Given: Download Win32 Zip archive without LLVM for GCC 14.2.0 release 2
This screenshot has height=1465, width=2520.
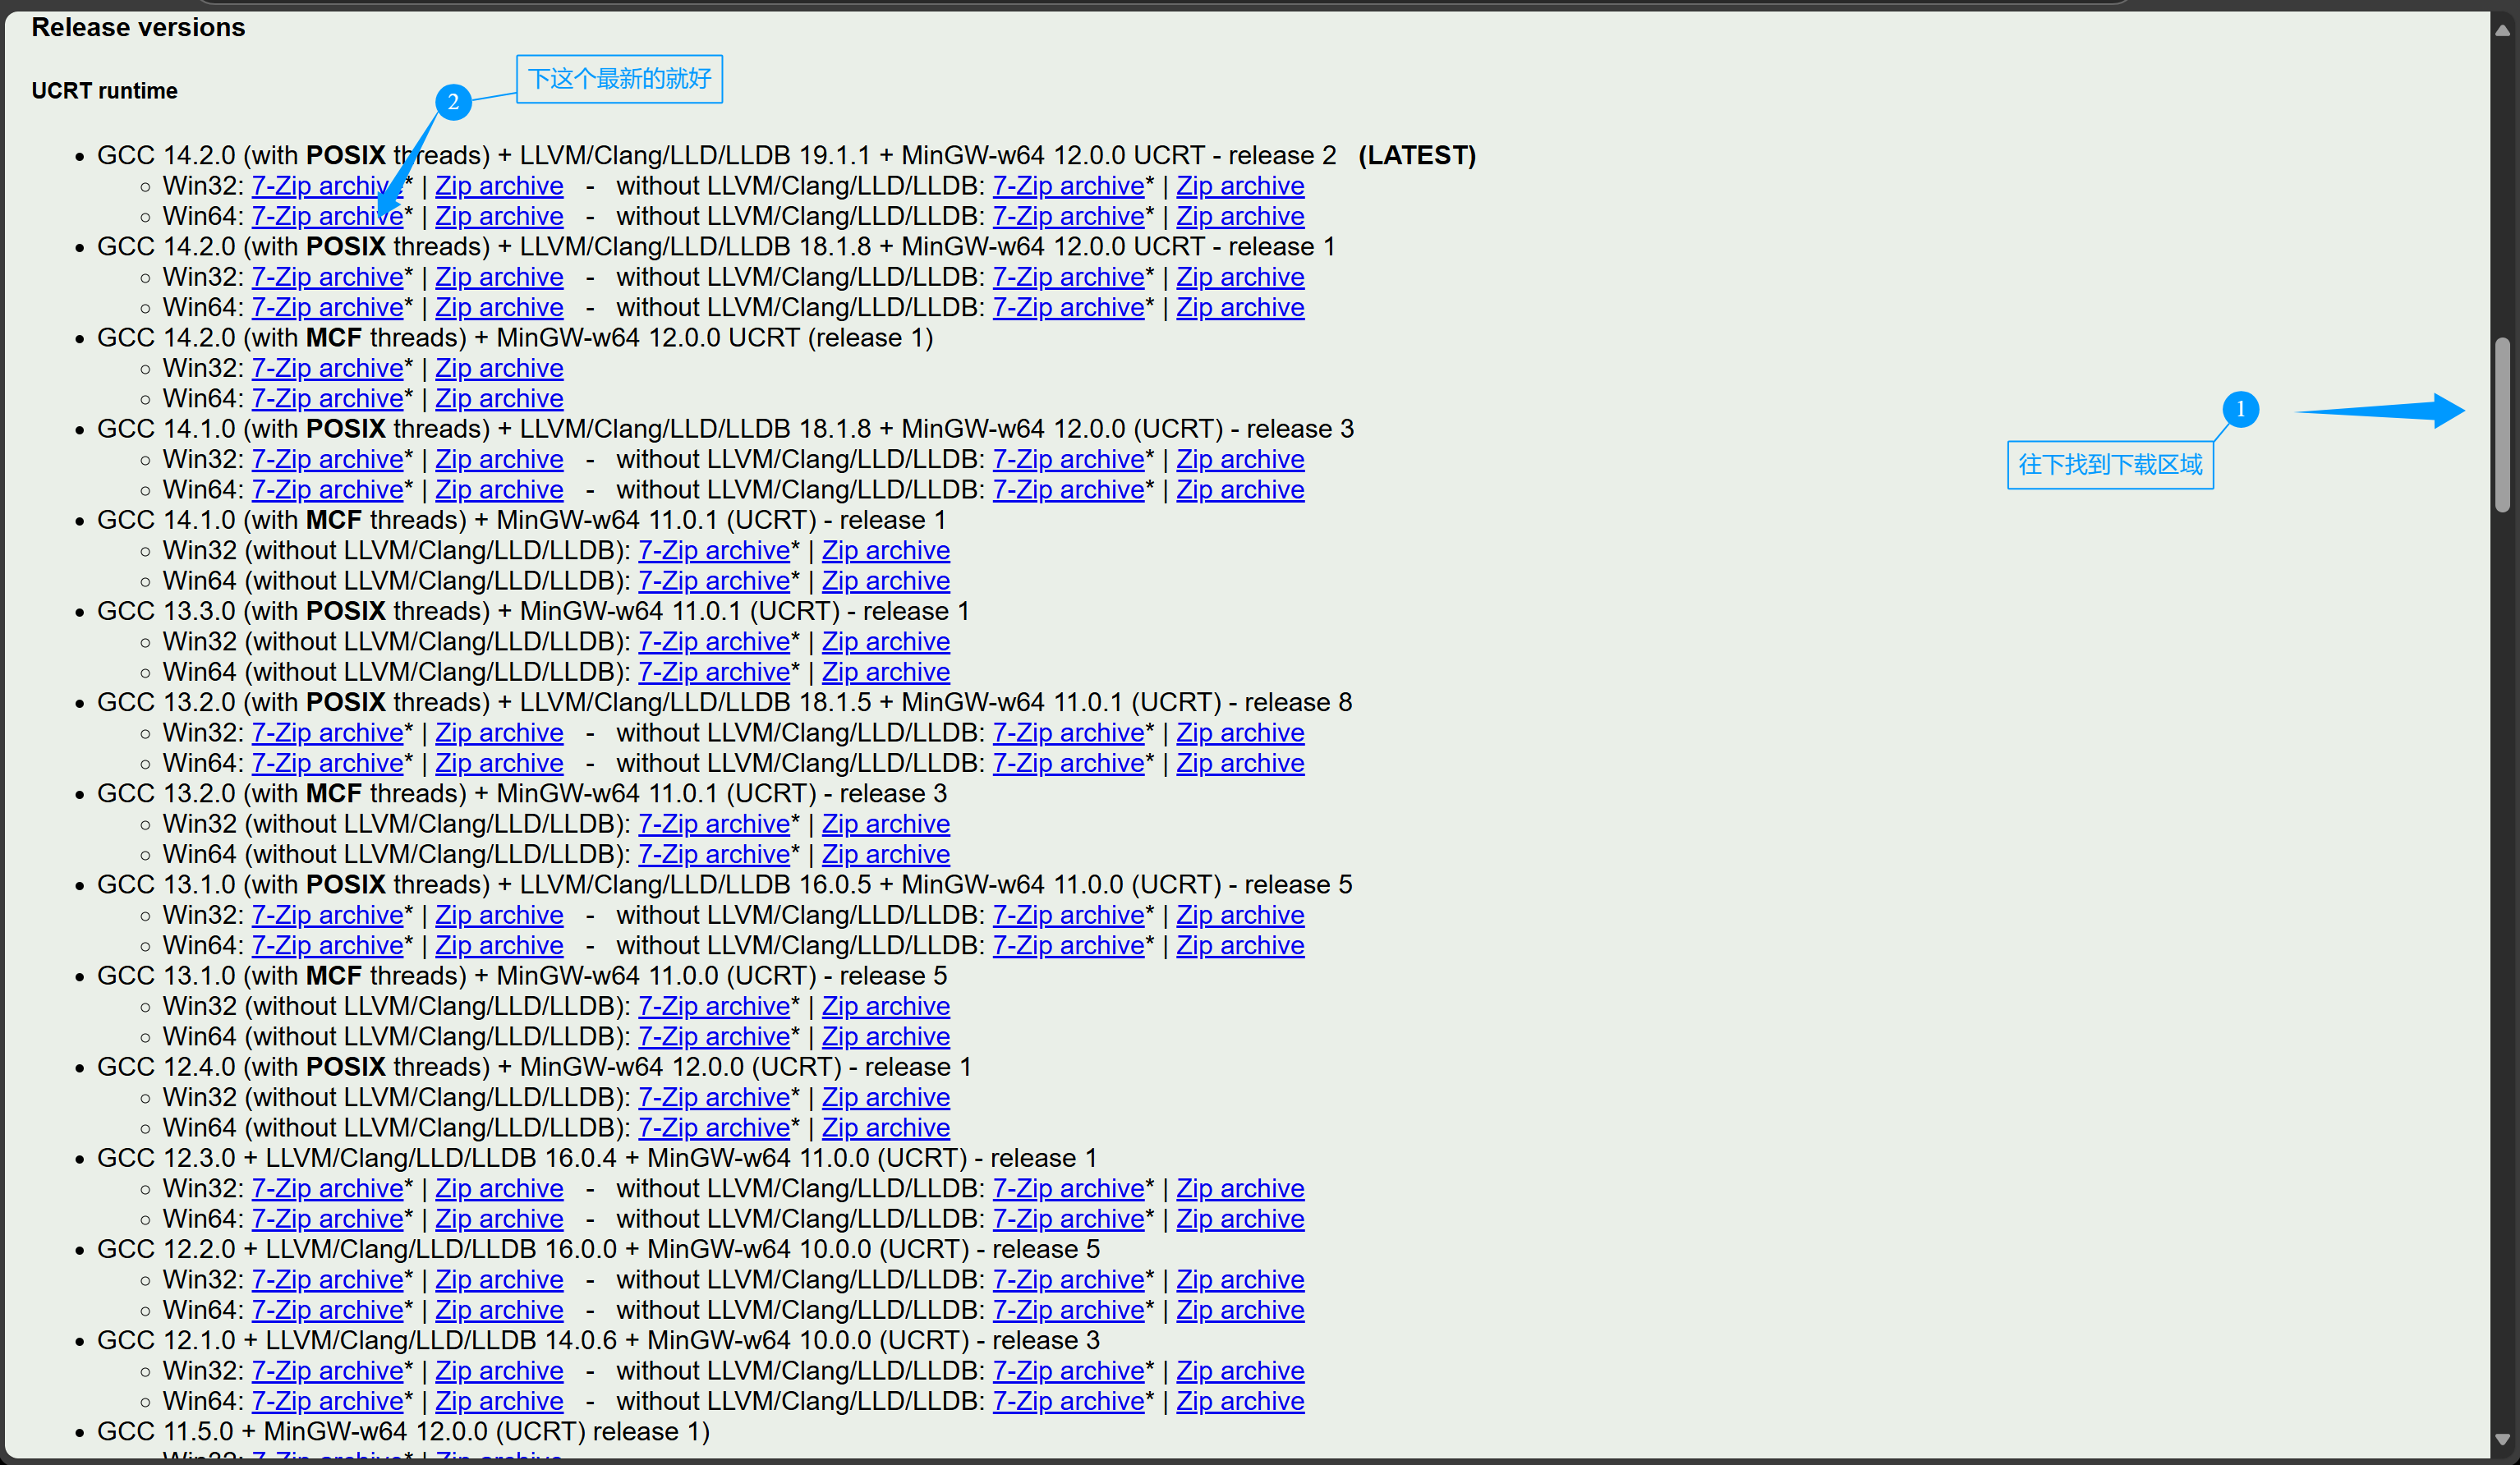Looking at the screenshot, I should pyautogui.click(x=1240, y=186).
